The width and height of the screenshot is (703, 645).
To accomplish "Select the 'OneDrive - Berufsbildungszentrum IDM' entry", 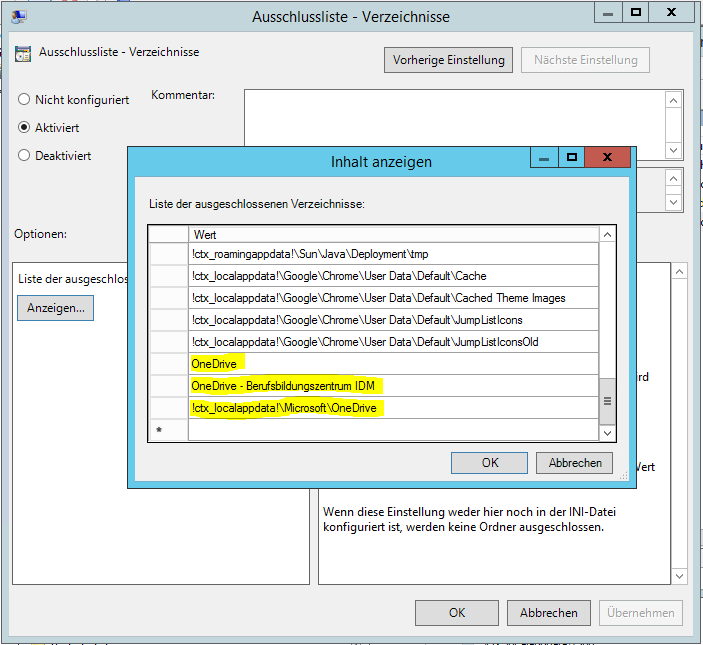I will coord(288,386).
